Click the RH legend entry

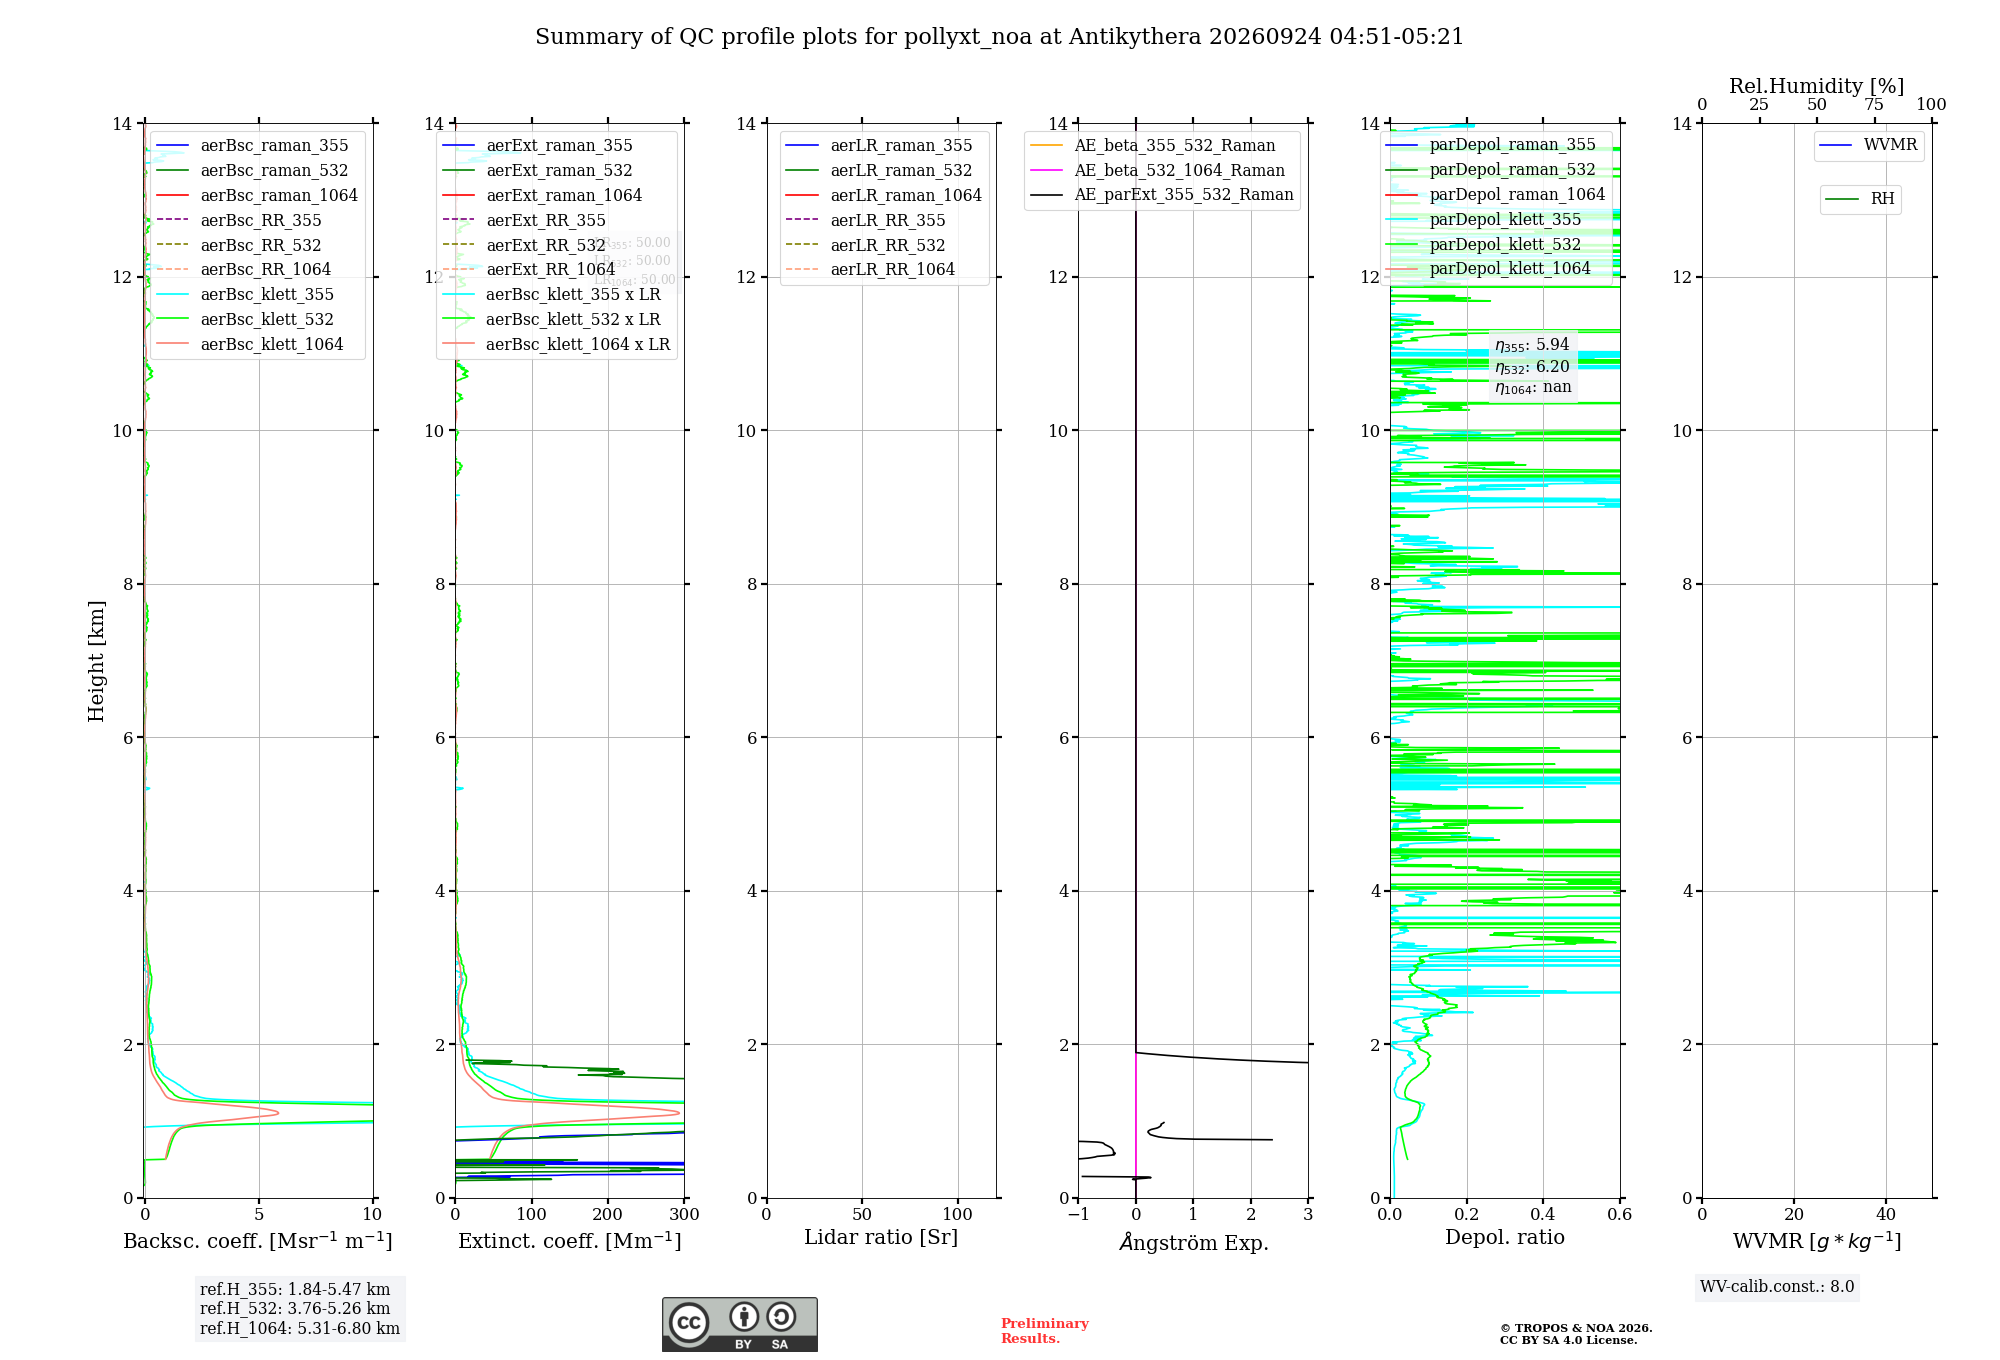pos(1860,199)
